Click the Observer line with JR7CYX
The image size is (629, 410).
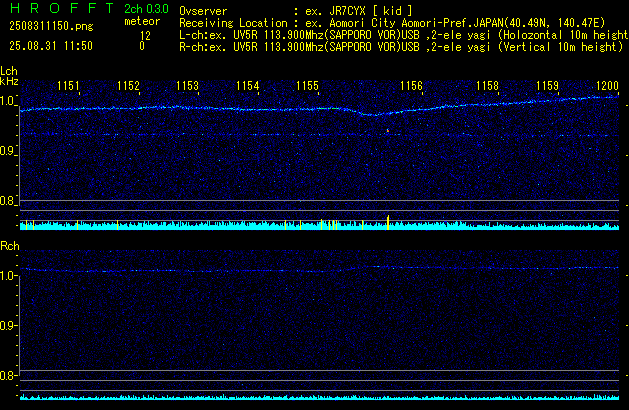pos(296,11)
